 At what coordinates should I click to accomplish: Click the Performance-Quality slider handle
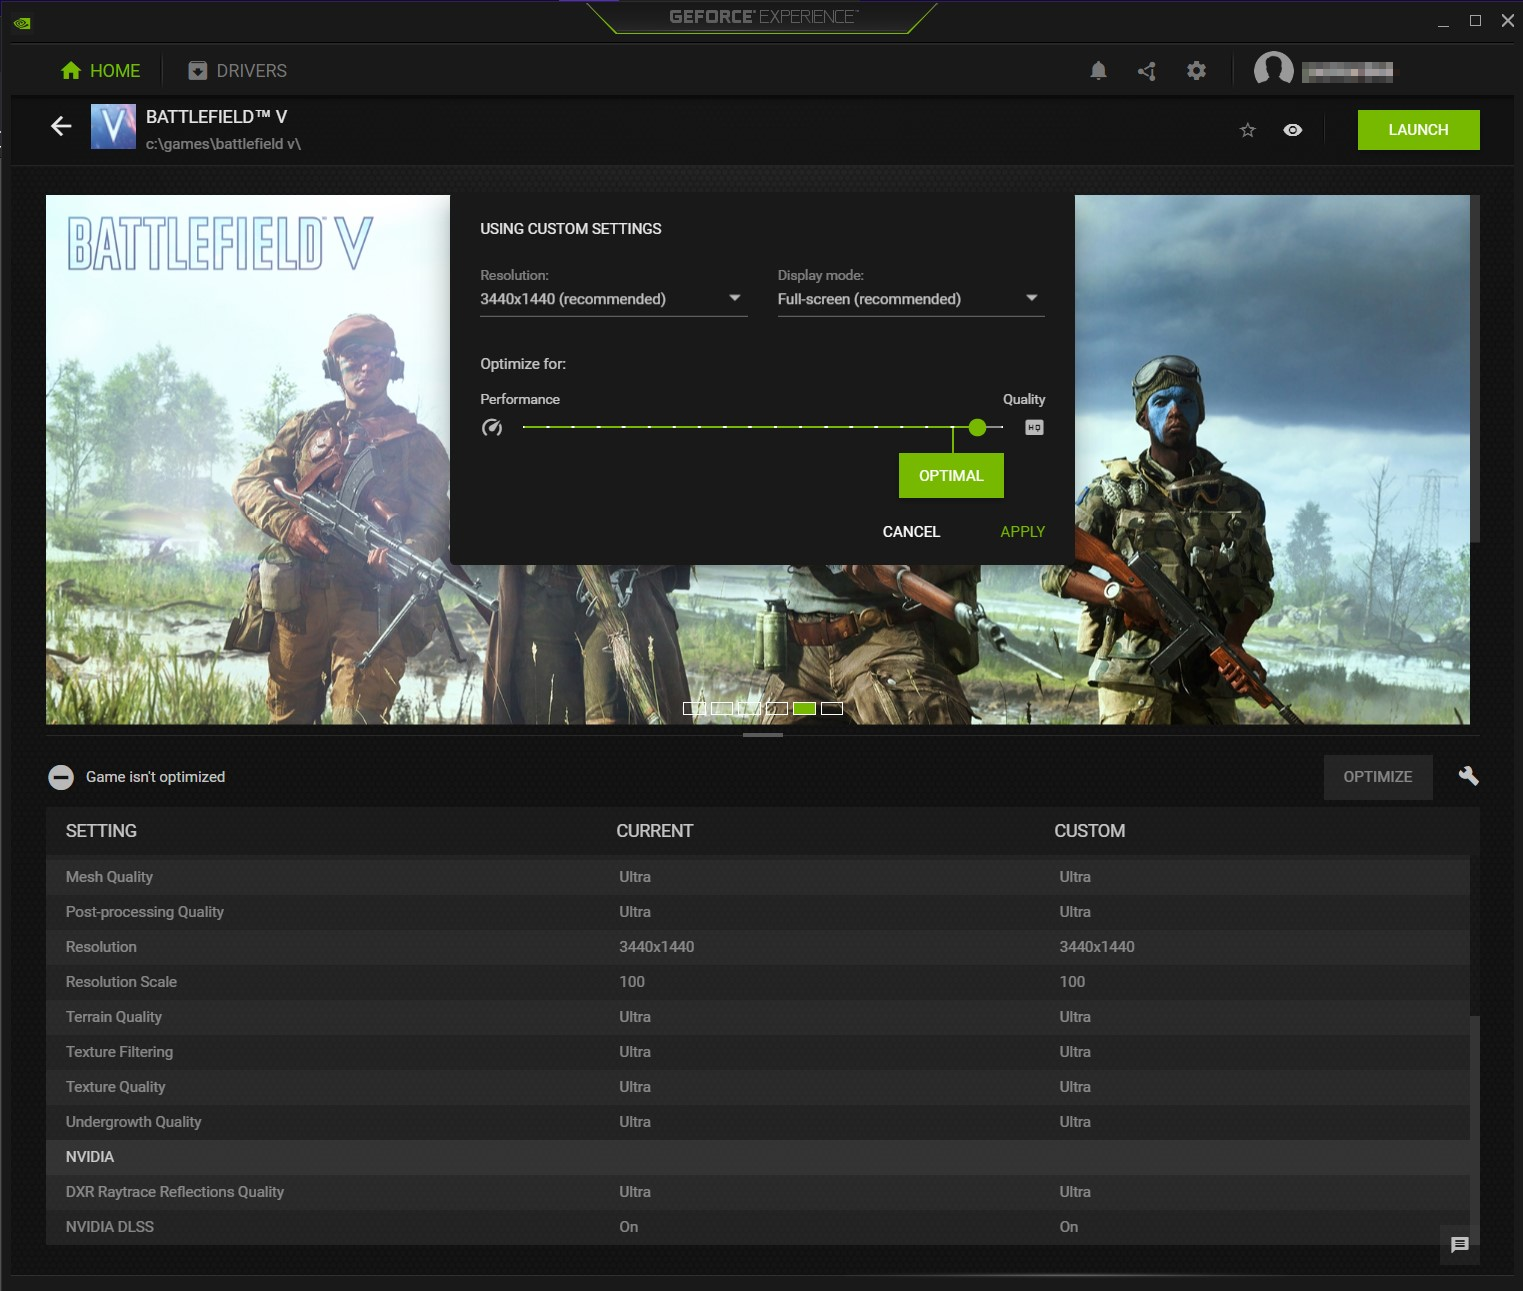(x=977, y=428)
